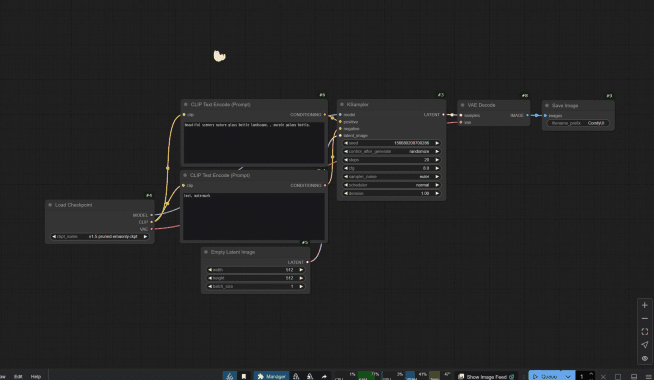Click the denoise value widget
654x380 pixels.
point(391,193)
